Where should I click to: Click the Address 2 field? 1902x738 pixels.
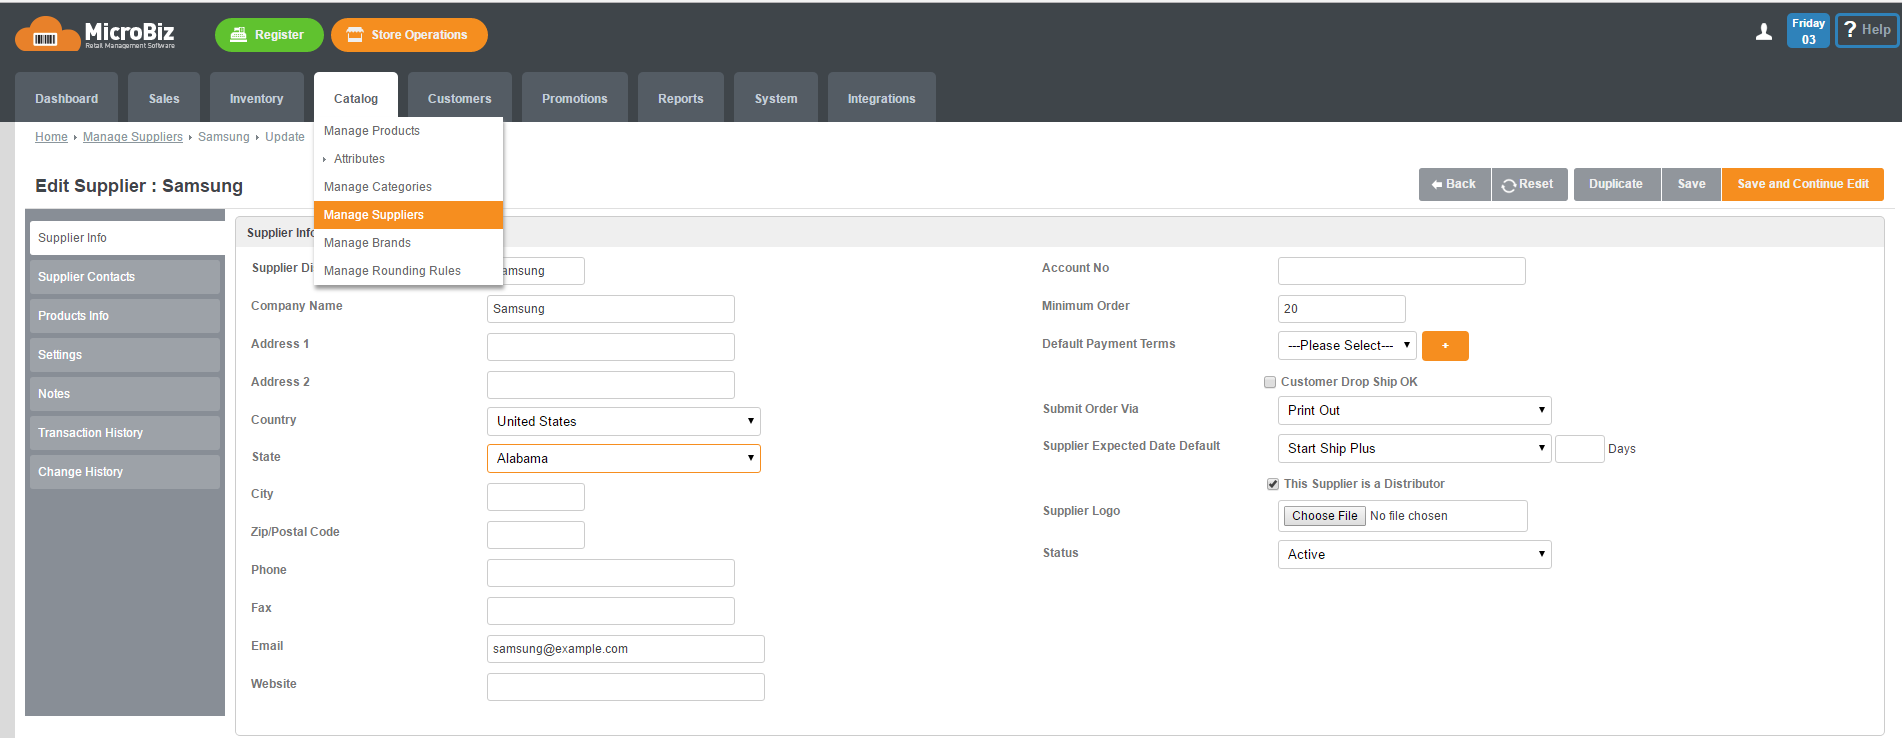[611, 385]
